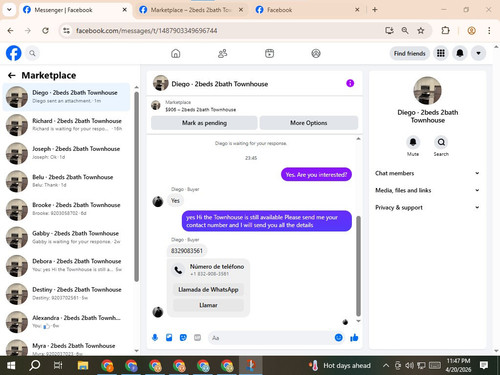Image resolution: width=500 pixels, height=375 pixels.
Task: Open the Friends icon in top navigation
Action: 222,53
